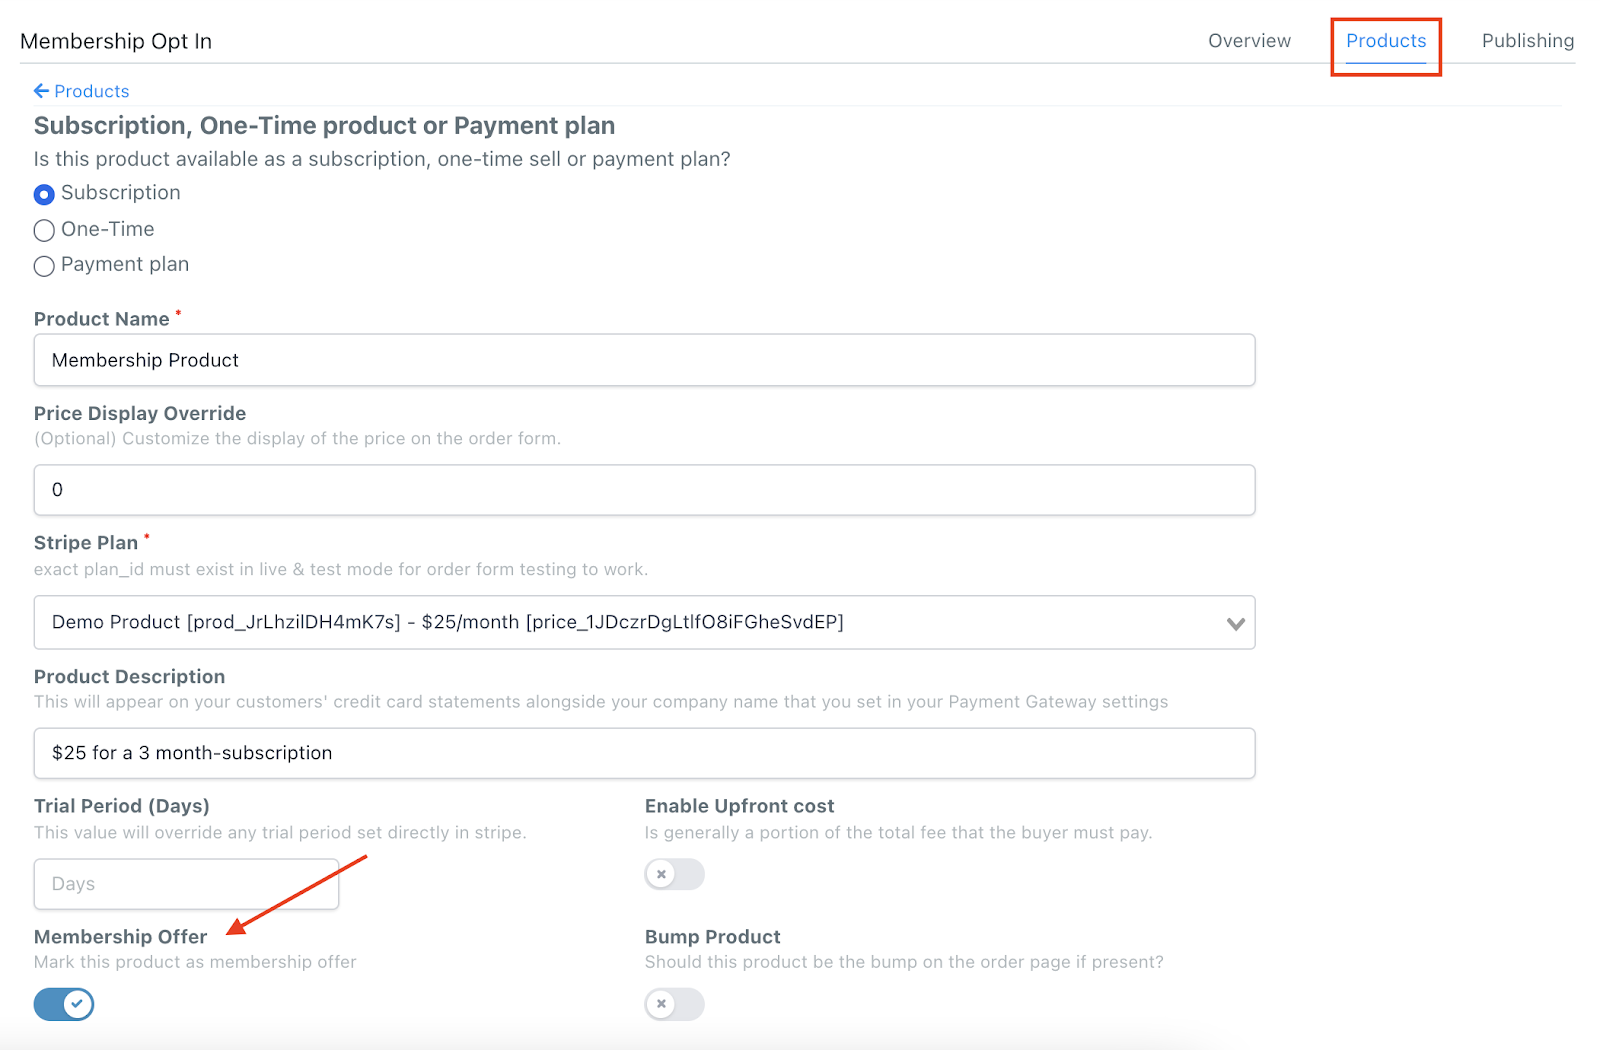The image size is (1600, 1050).
Task: Open the Products tab
Action: [x=1385, y=41]
